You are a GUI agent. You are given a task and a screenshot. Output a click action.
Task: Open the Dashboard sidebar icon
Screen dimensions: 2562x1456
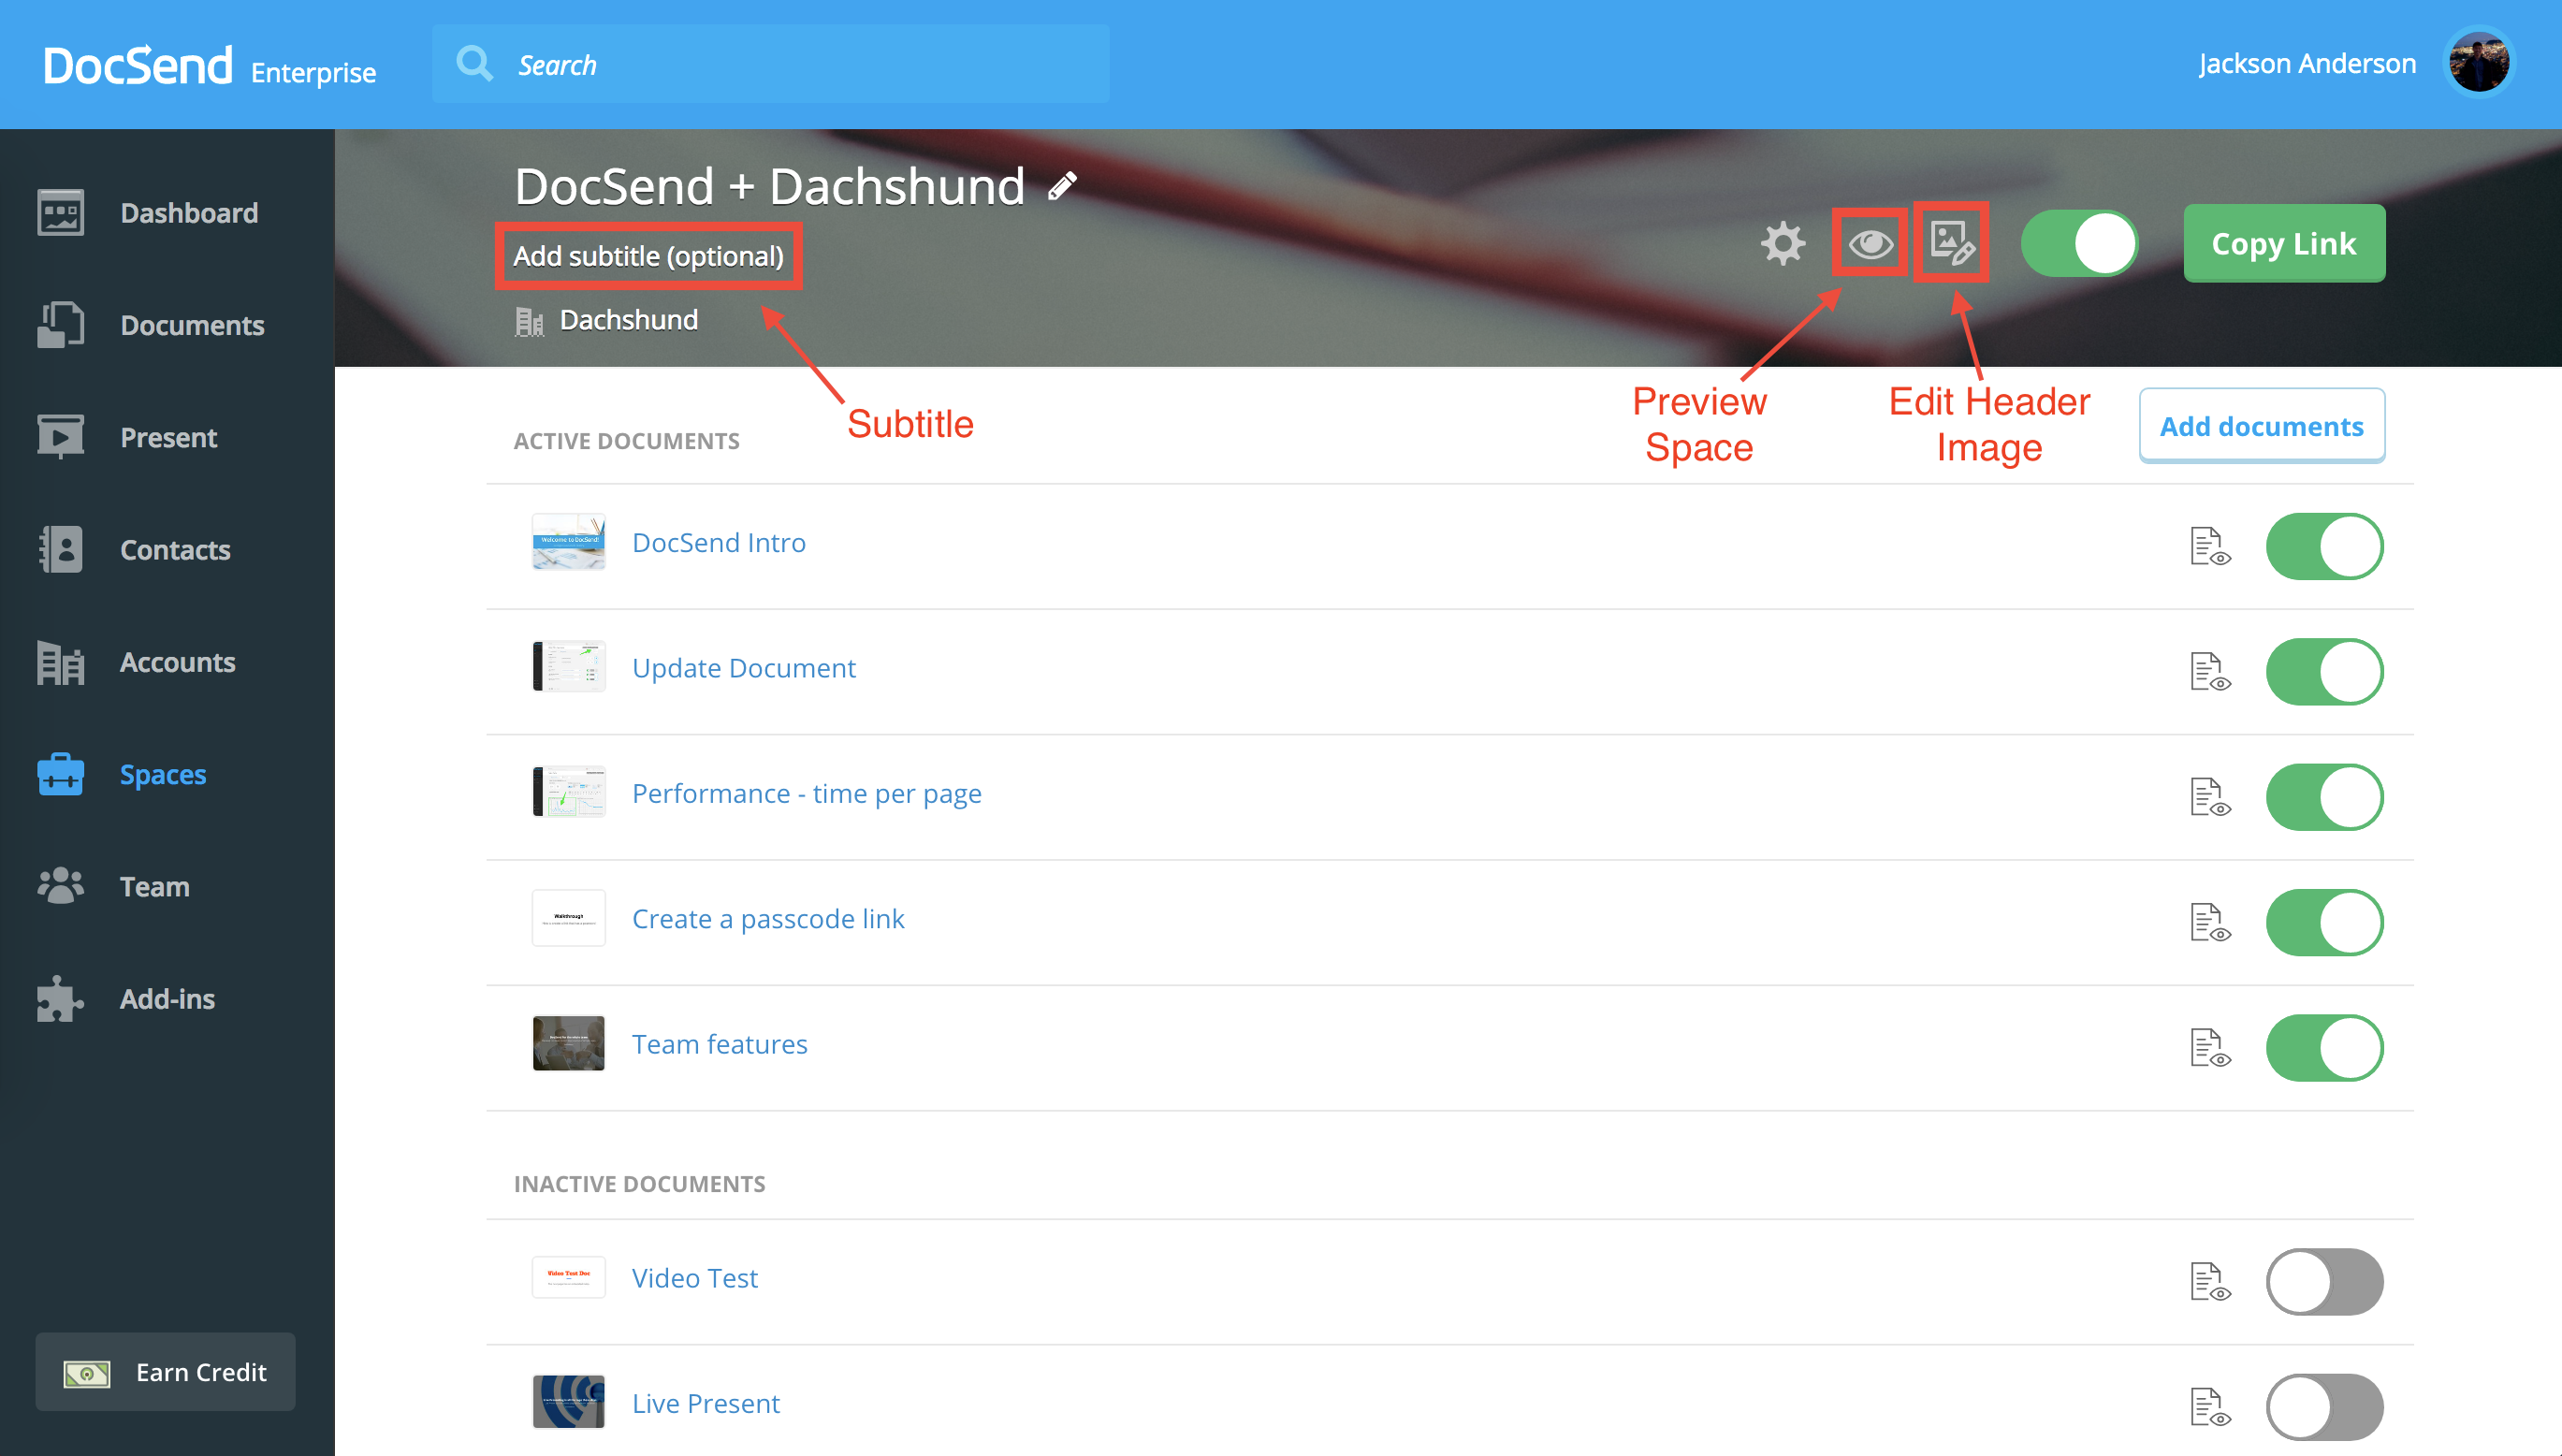(60, 213)
